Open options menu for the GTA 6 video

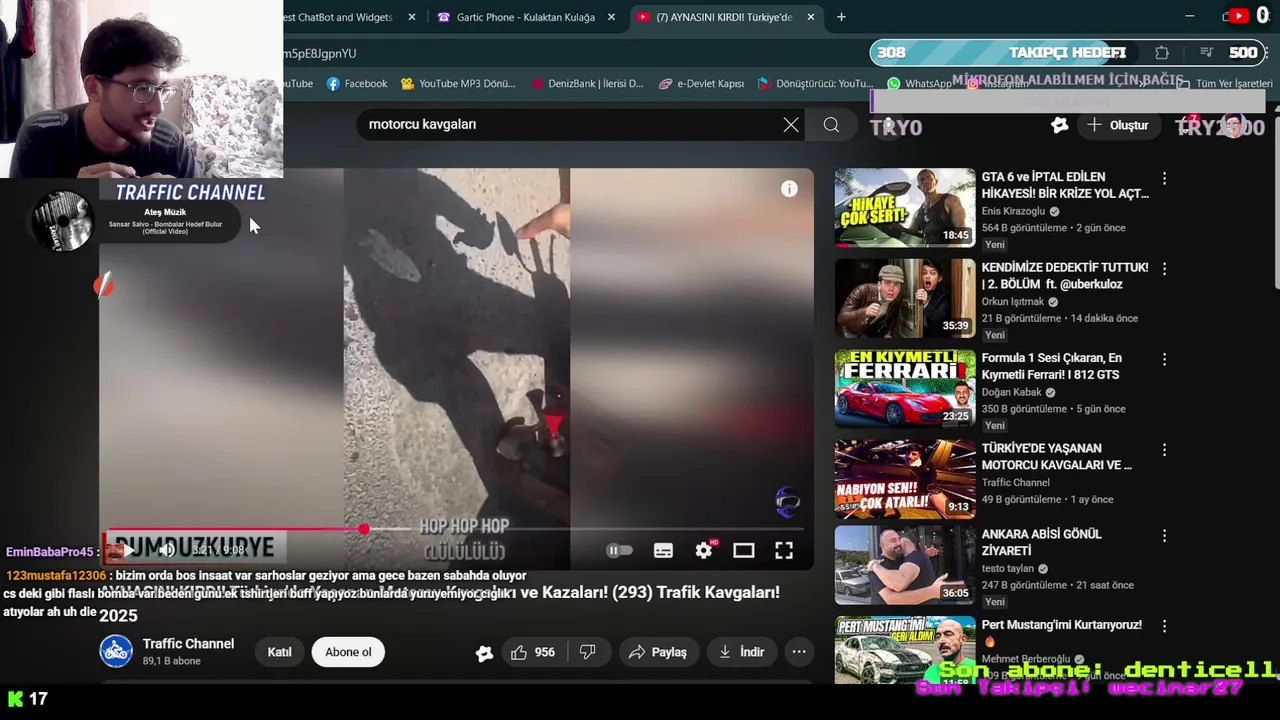1164,178
